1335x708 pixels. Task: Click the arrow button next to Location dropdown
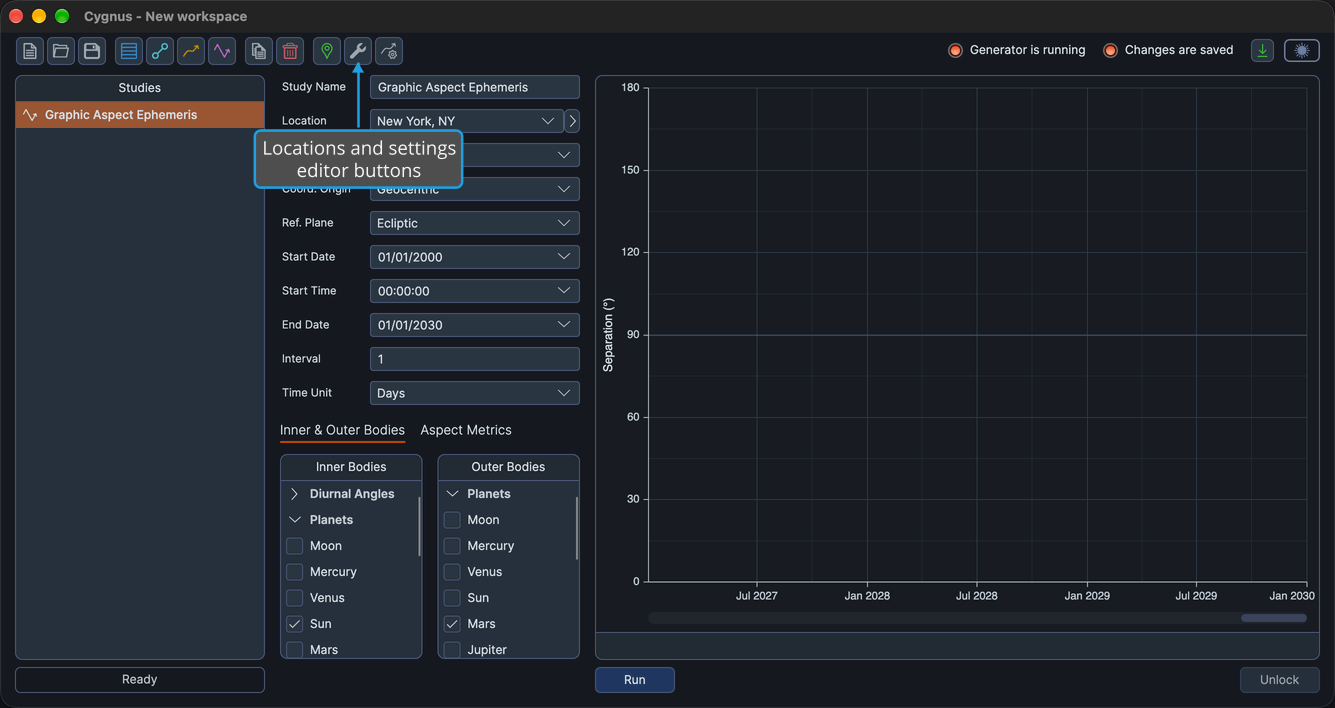tap(572, 121)
